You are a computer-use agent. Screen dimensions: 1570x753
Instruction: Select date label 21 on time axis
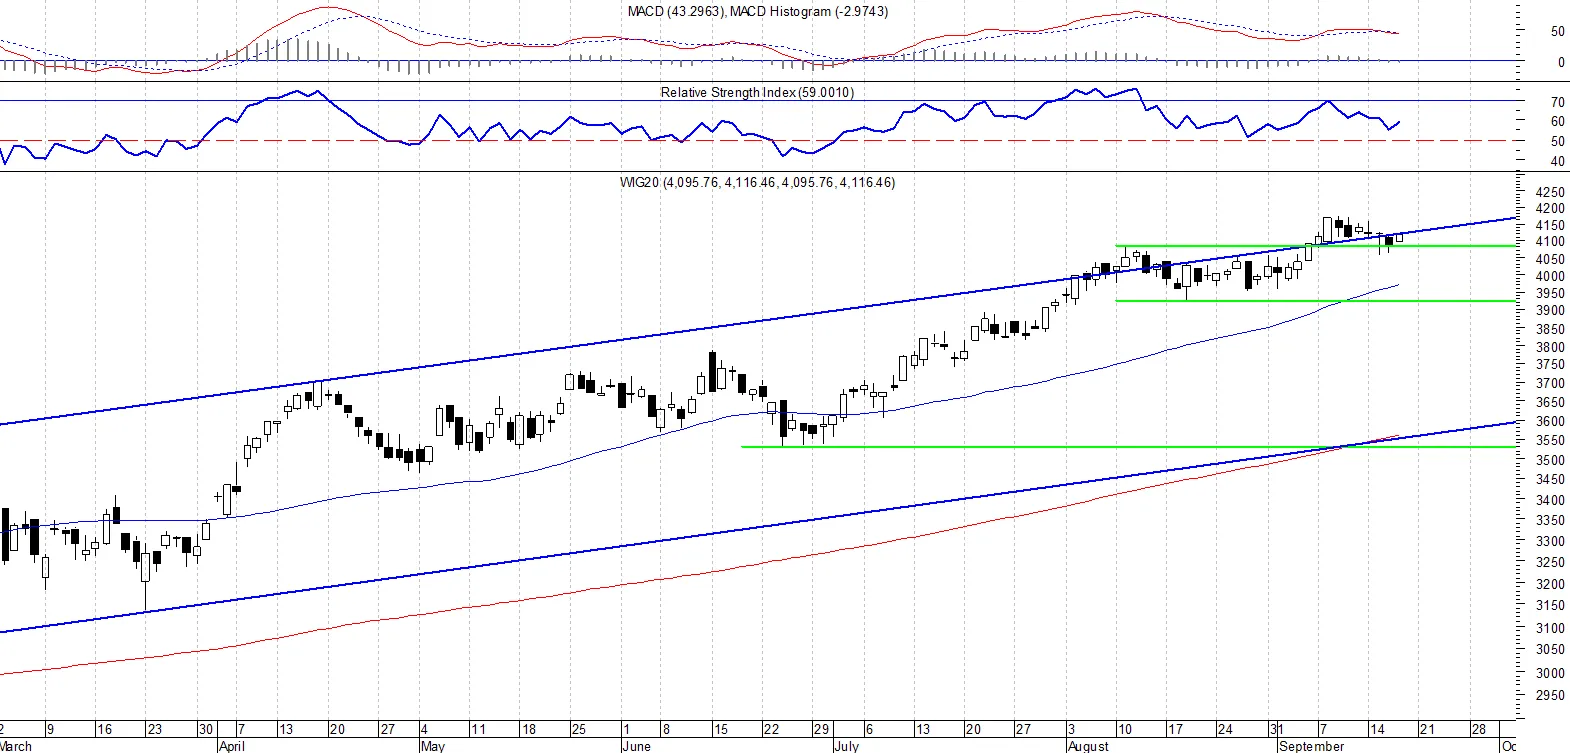click(x=1427, y=729)
